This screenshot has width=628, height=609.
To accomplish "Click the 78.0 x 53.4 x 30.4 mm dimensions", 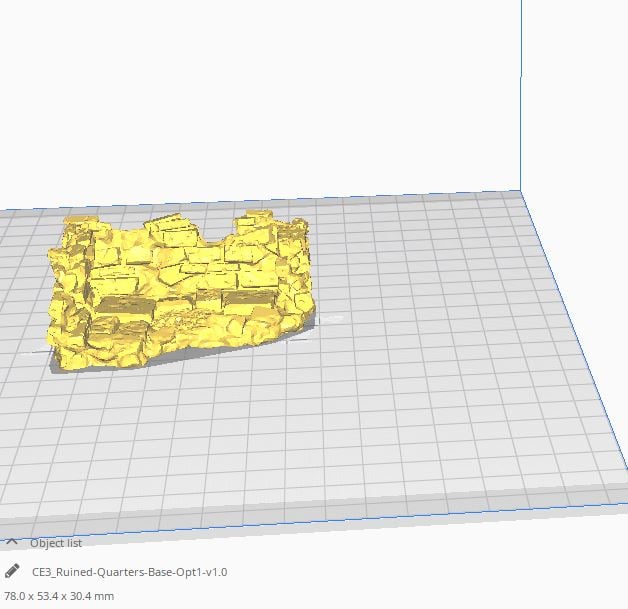I will click(x=59, y=596).
